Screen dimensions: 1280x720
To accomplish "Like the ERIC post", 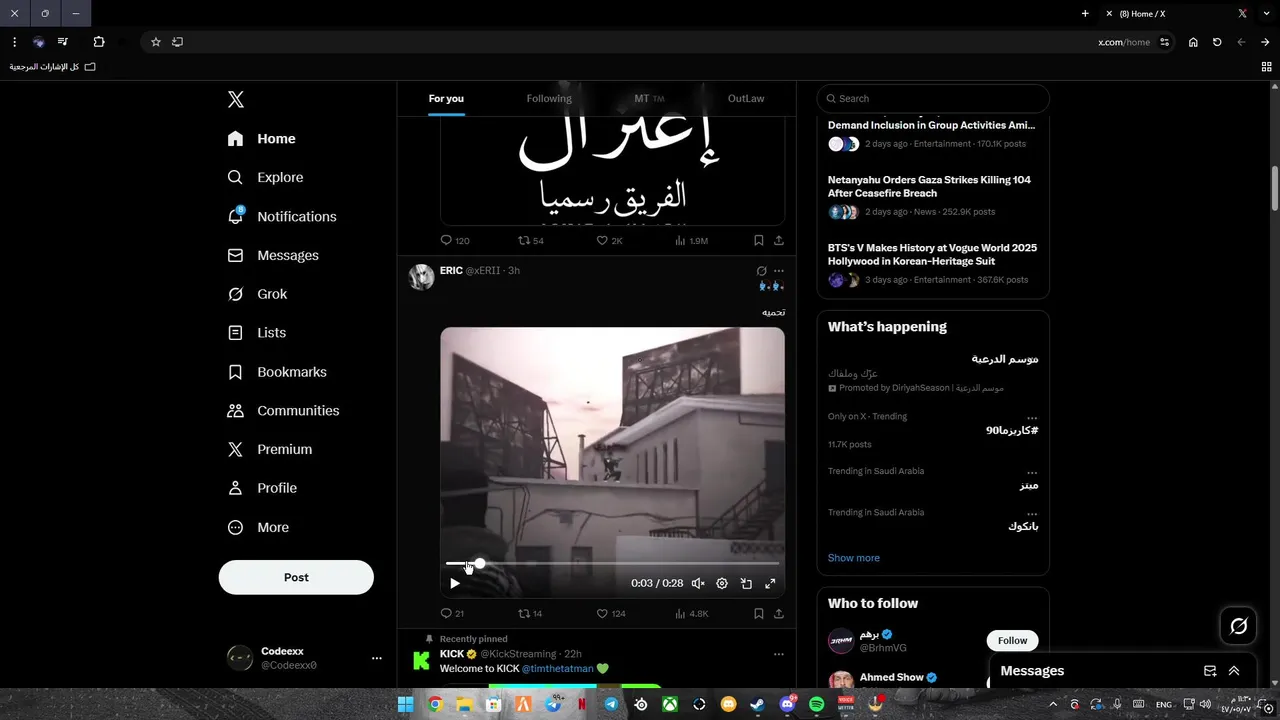I will click(610, 613).
